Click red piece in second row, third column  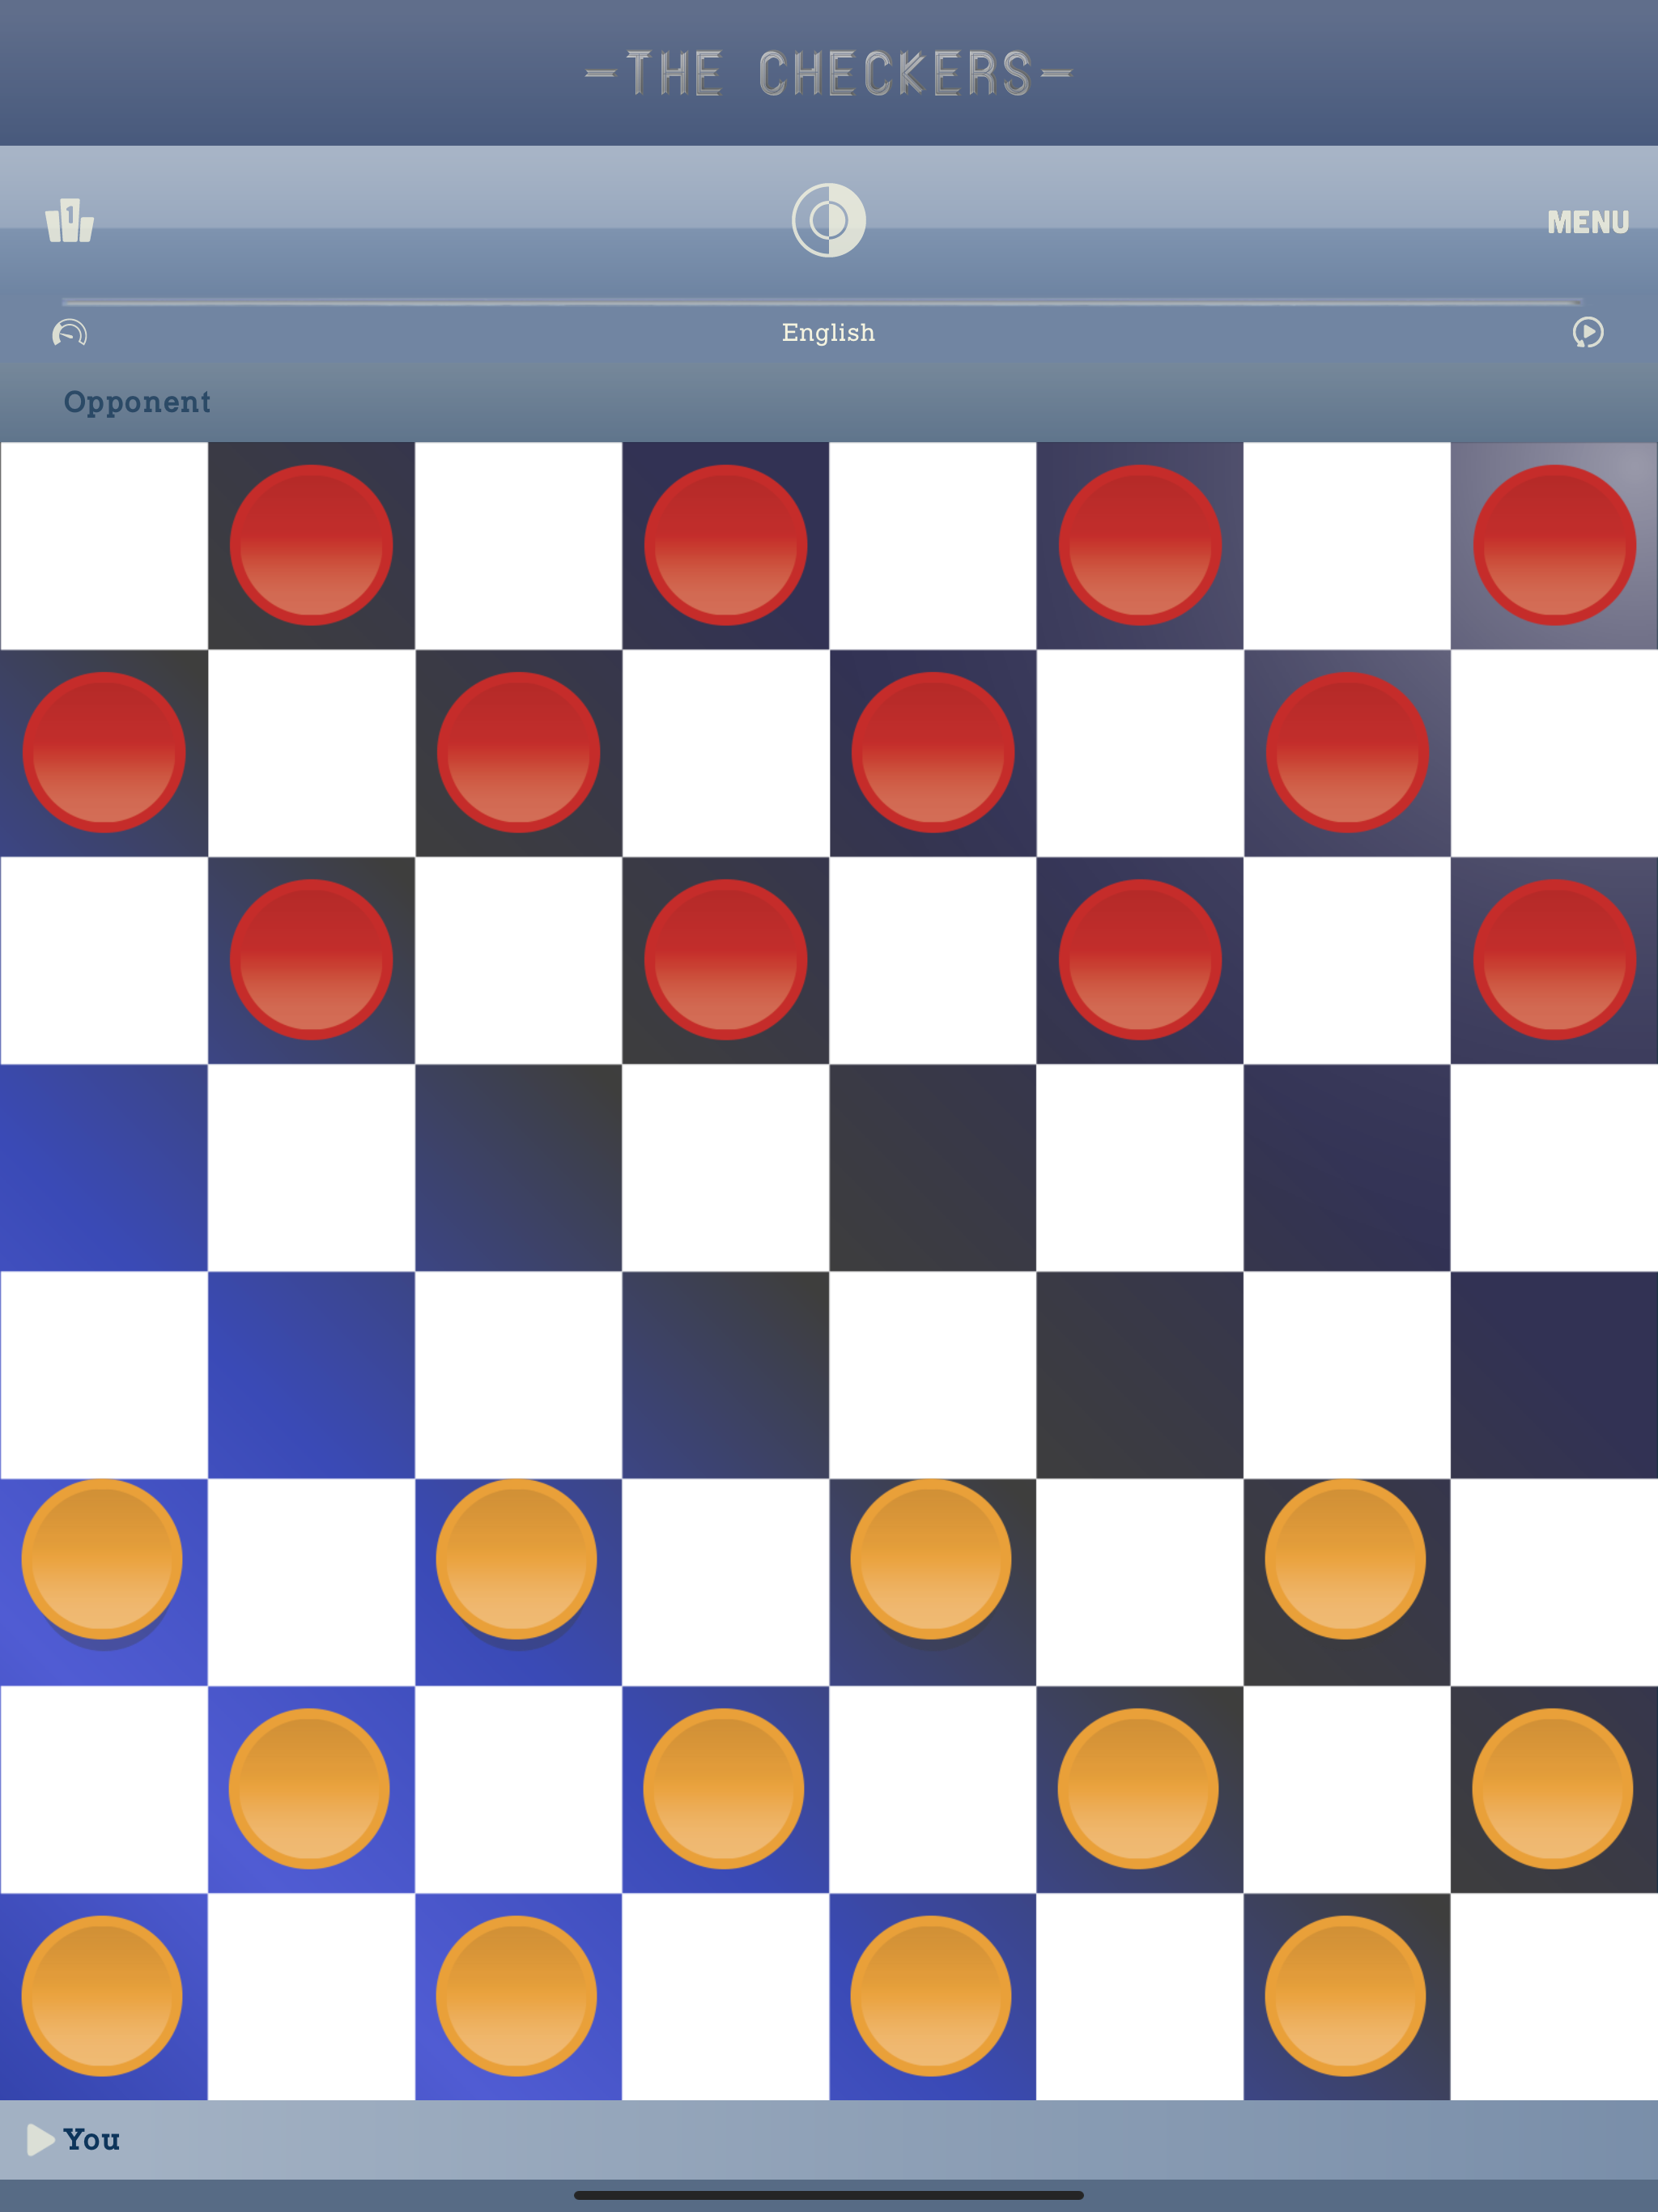tap(518, 752)
